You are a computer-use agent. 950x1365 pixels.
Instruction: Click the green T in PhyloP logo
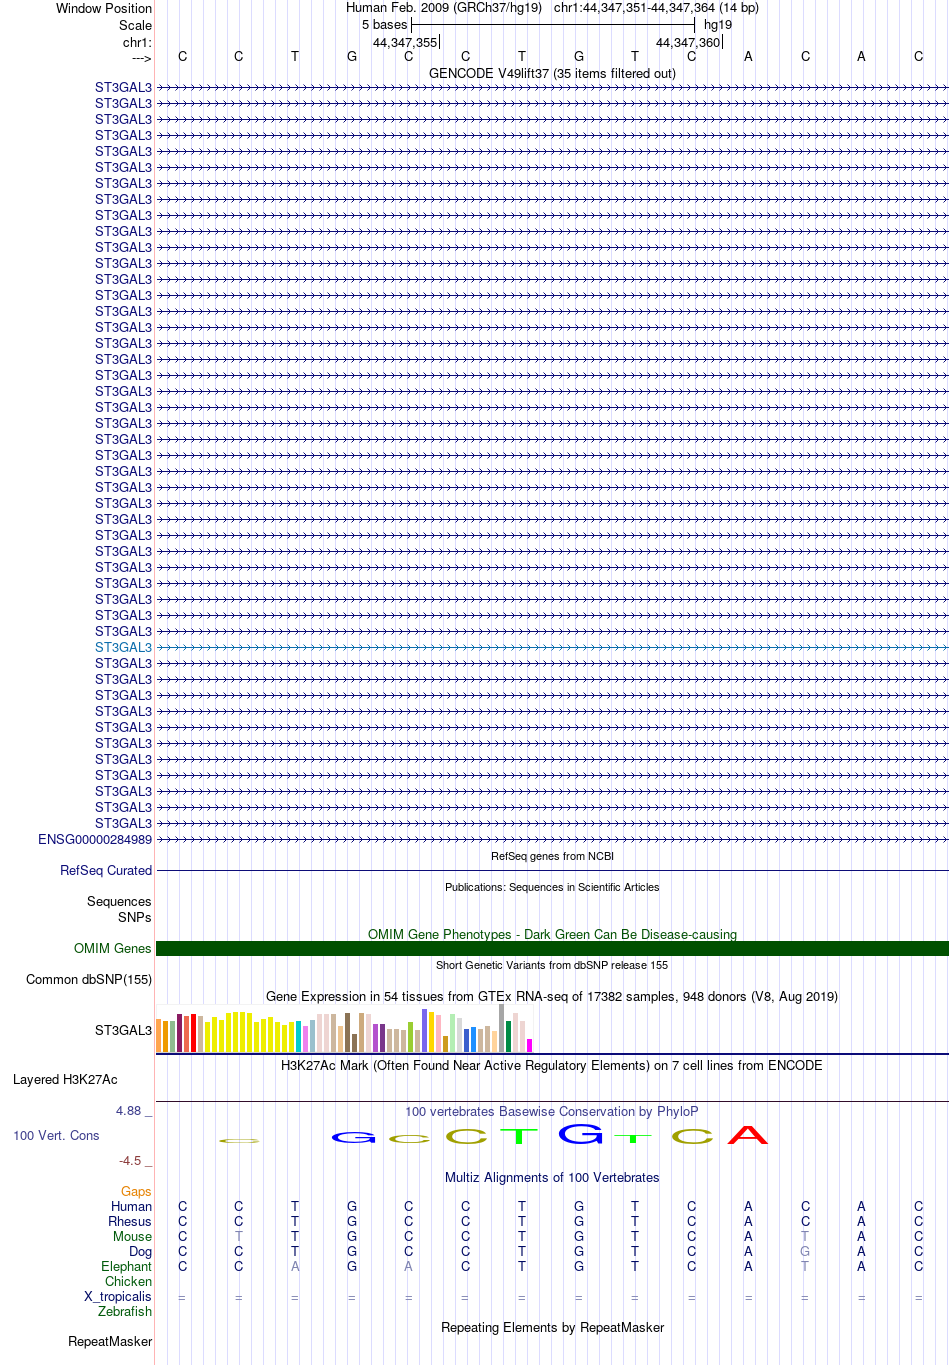[520, 1136]
